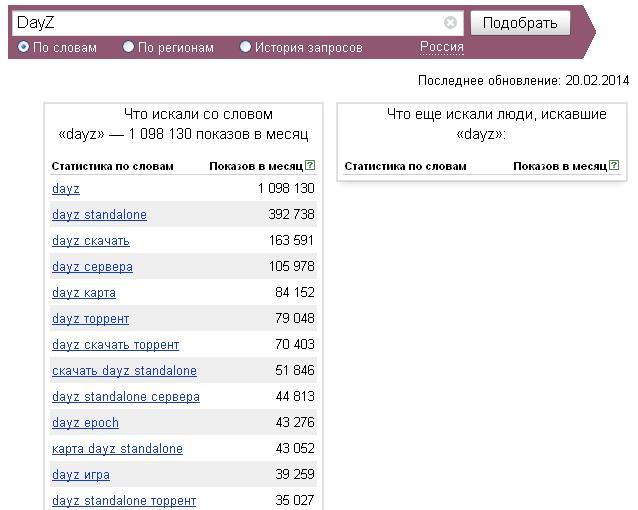
Task: Click the value 43 276
Action: (x=295, y=422)
